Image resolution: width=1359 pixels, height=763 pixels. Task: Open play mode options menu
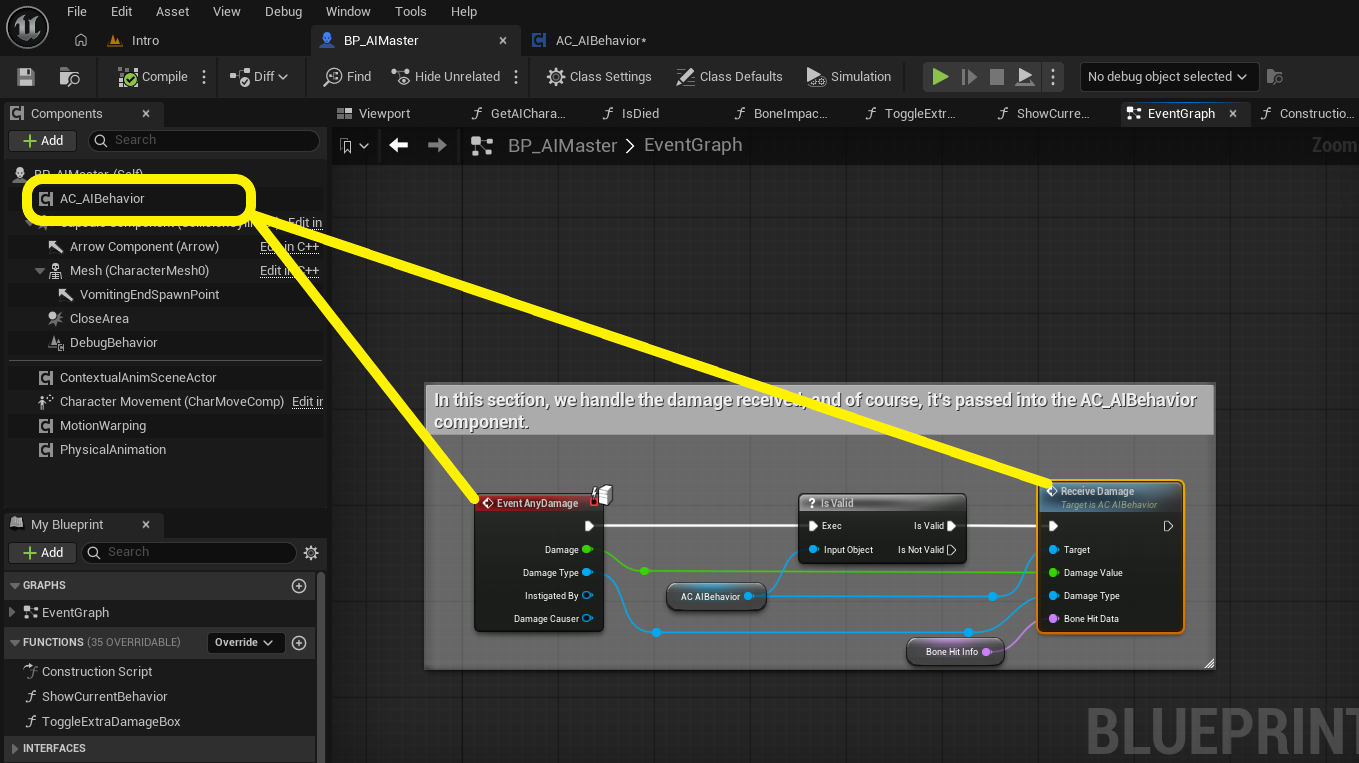click(x=1051, y=77)
